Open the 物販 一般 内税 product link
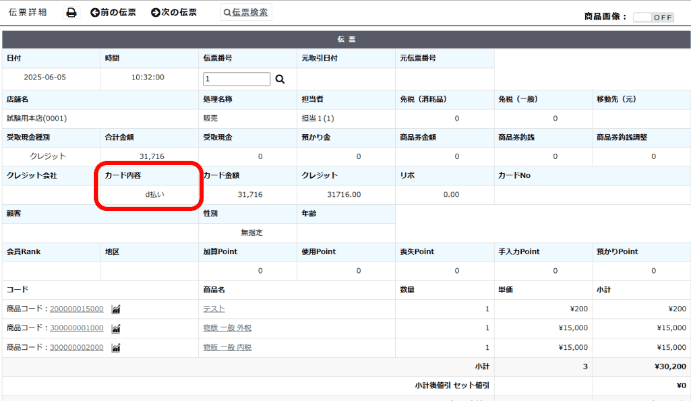The width and height of the screenshot is (691, 401). point(227,347)
